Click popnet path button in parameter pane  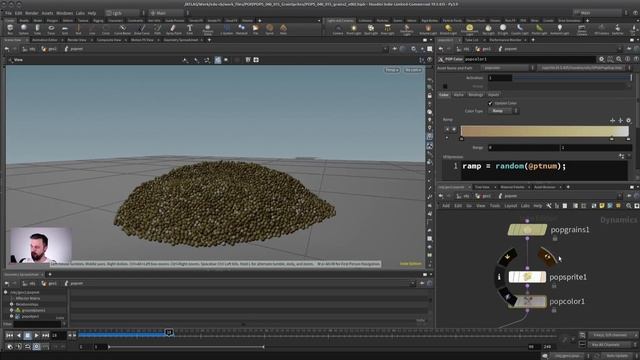[x=508, y=49]
